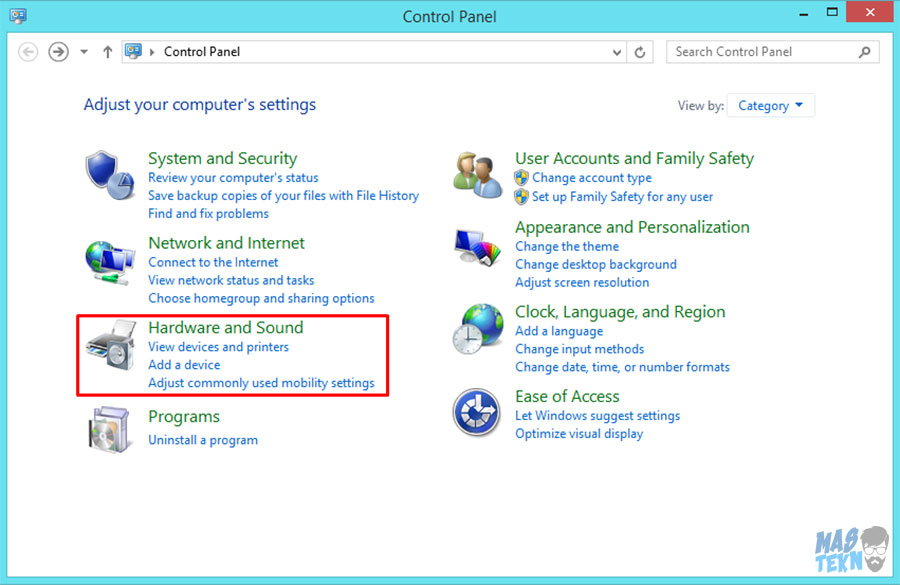Click View devices and printers link
Screen dimensions: 900x585
pos(218,347)
